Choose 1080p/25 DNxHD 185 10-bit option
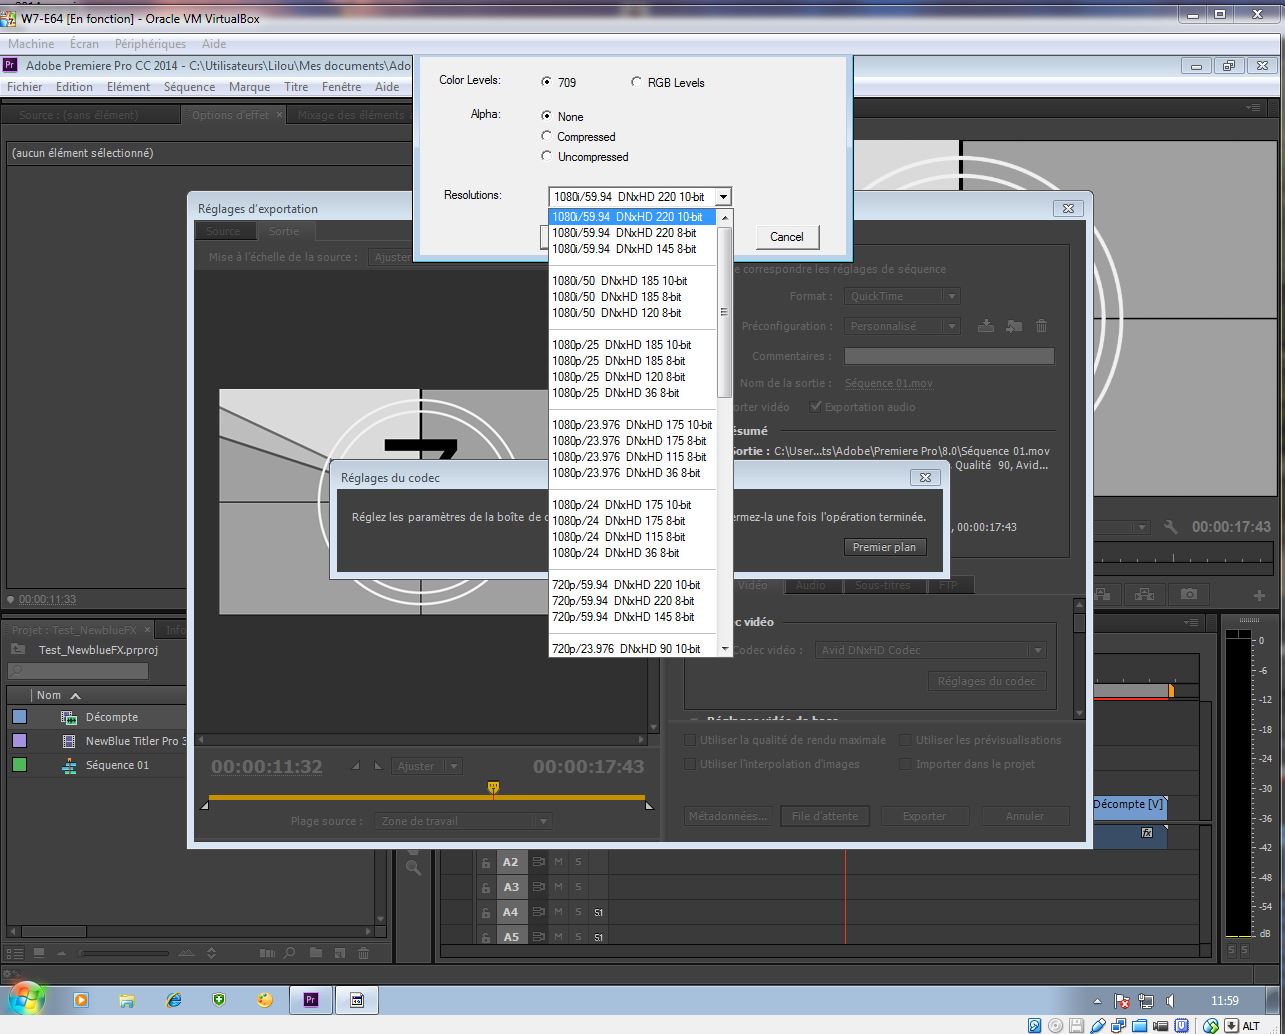 pos(621,345)
